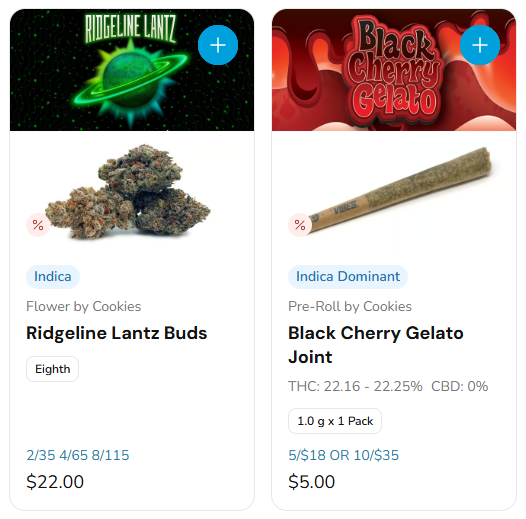Click the THC and CBD percentage line
This screenshot has height=519, width=526.
coord(388,386)
